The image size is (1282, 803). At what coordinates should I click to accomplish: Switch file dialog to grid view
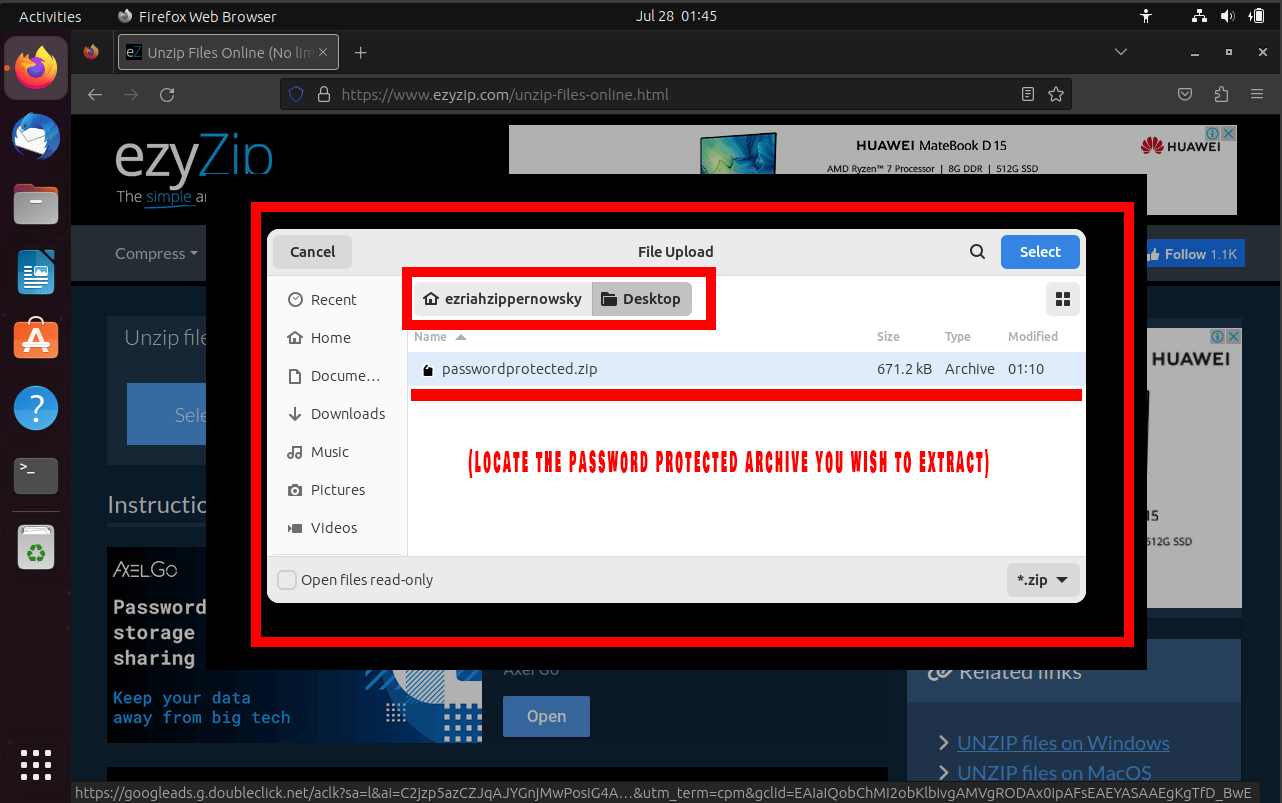1062,298
